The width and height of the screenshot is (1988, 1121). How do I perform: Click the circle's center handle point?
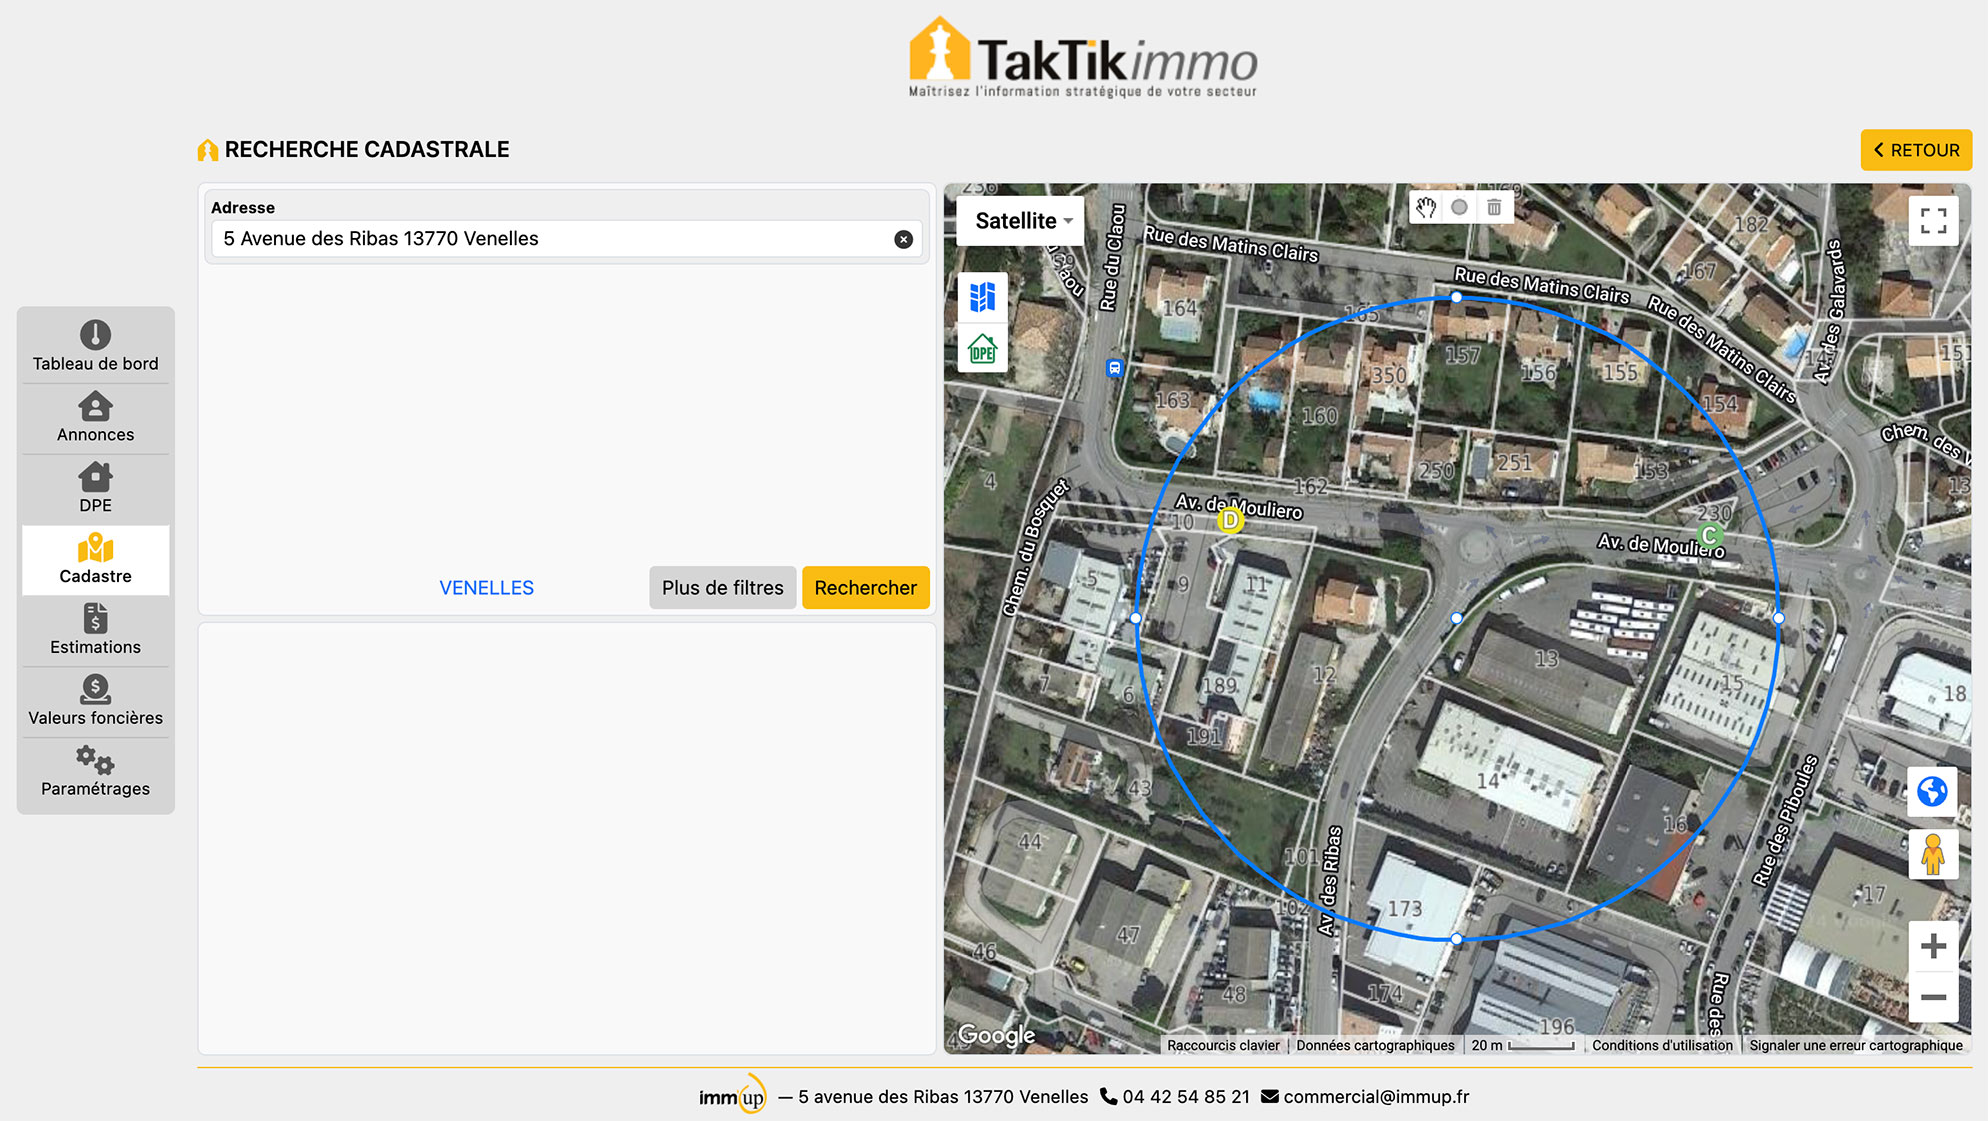pos(1456,618)
